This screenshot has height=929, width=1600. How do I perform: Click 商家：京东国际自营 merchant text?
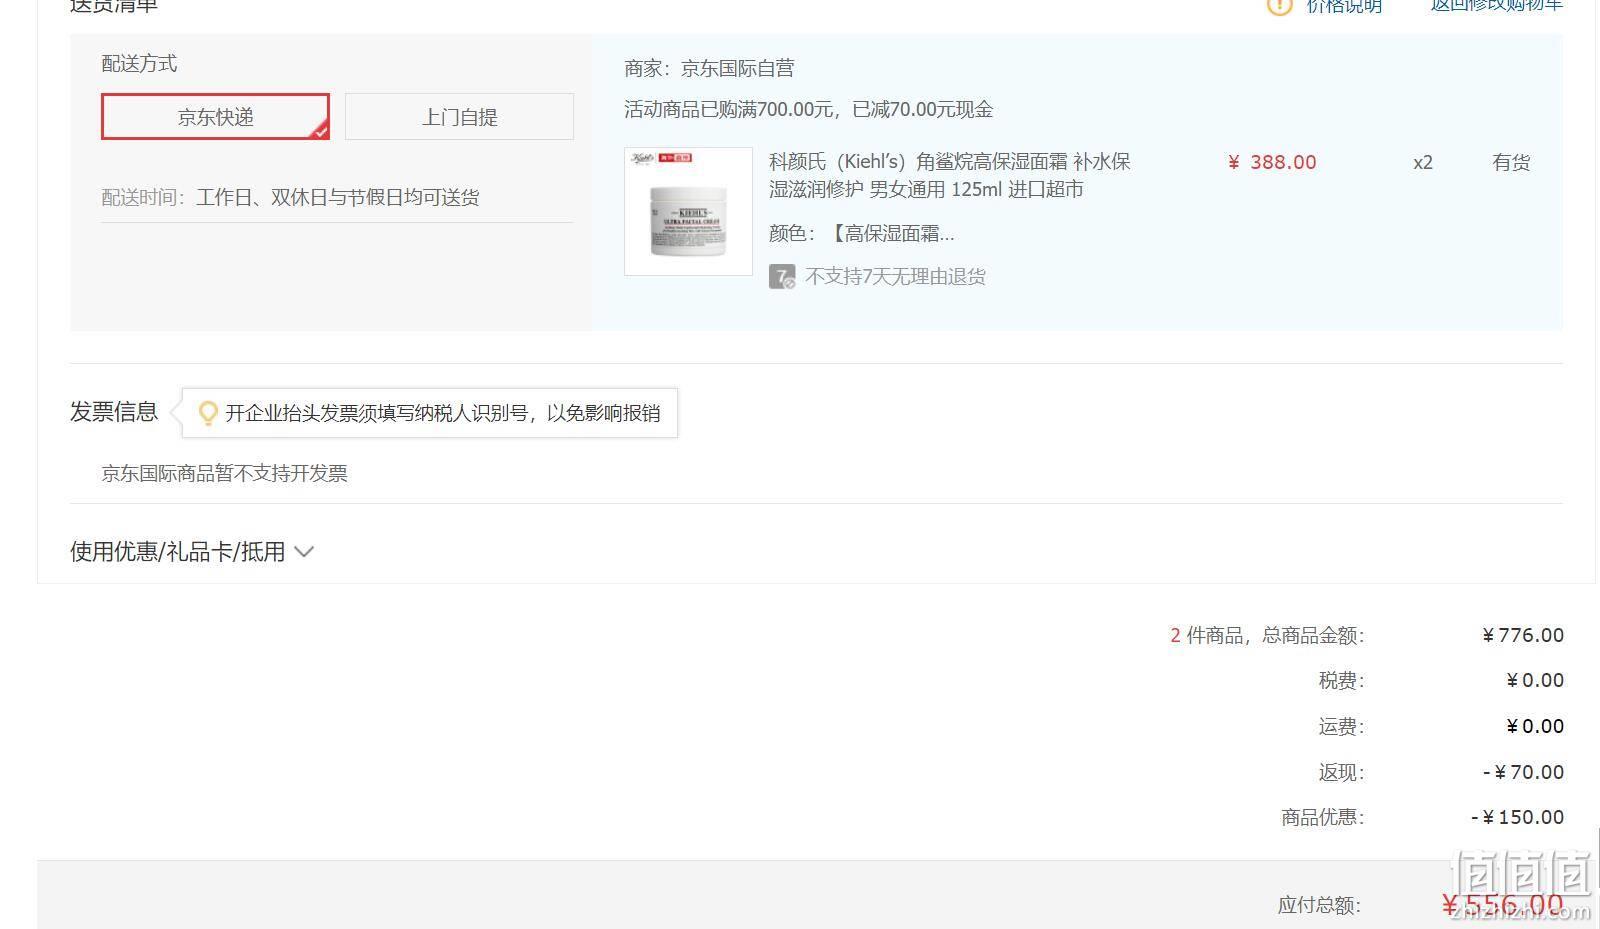click(x=709, y=69)
